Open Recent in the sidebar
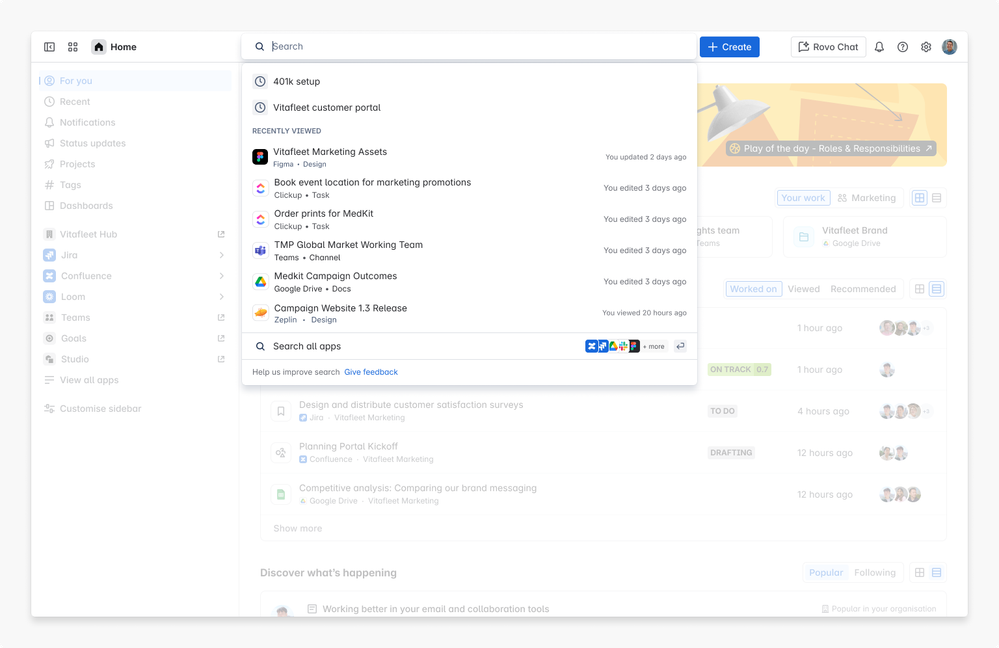Viewport: 999px width, 648px height. pos(134,102)
